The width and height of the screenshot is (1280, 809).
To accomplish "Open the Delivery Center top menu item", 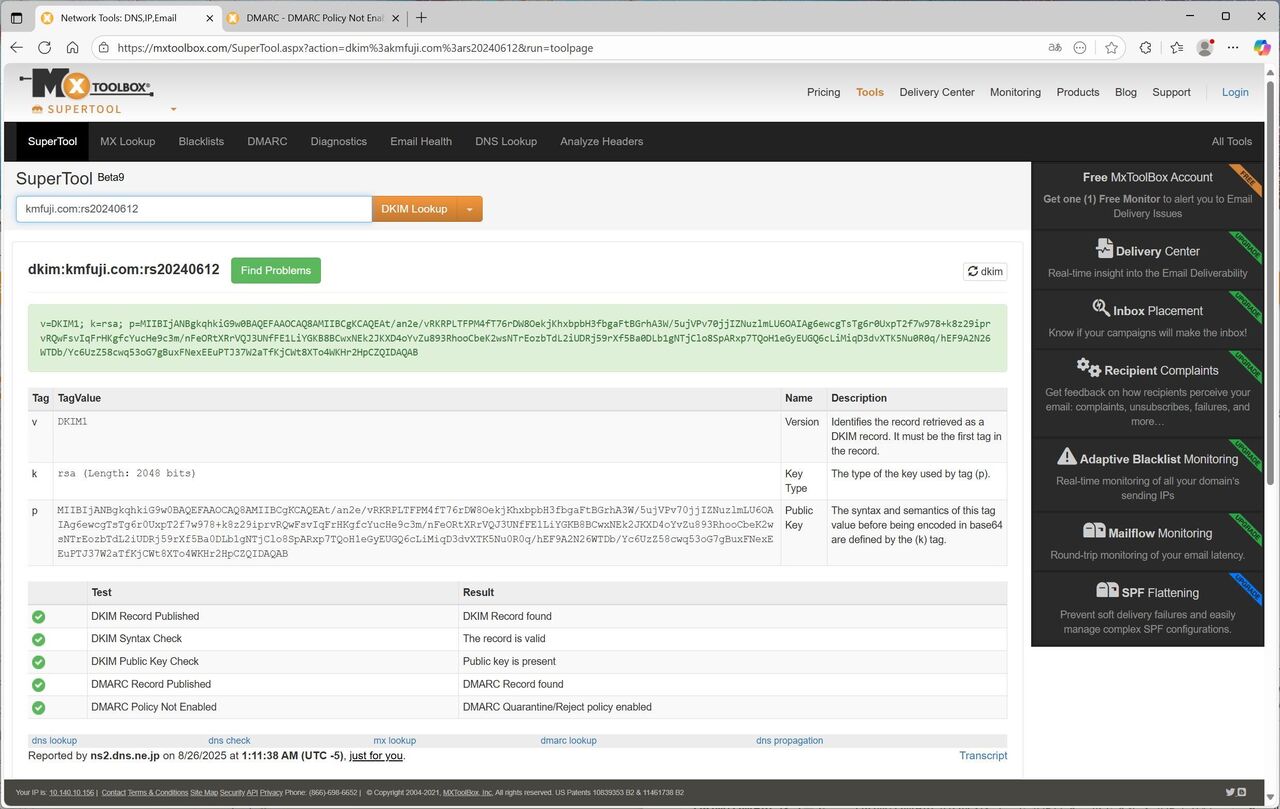I will [937, 92].
